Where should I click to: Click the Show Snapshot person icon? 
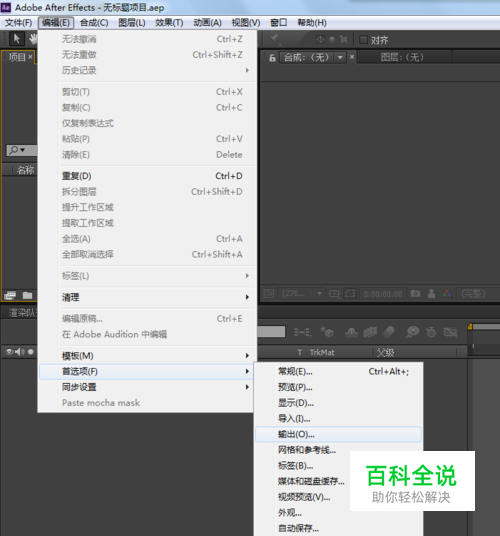point(431,293)
